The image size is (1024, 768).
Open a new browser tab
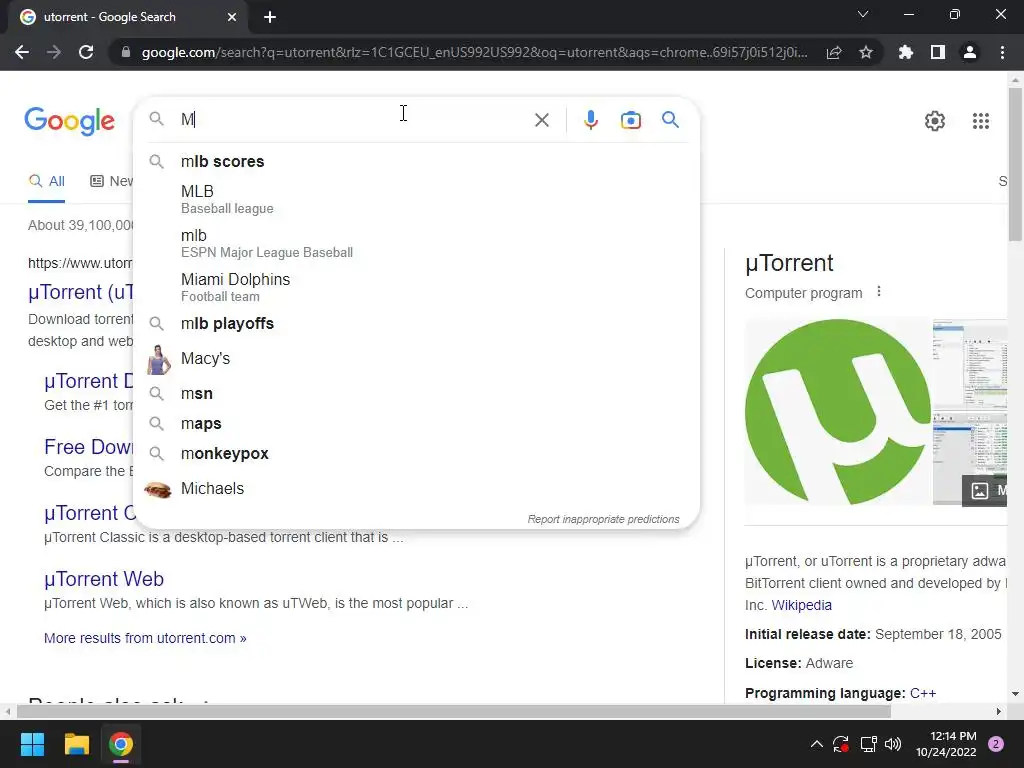[x=270, y=17]
